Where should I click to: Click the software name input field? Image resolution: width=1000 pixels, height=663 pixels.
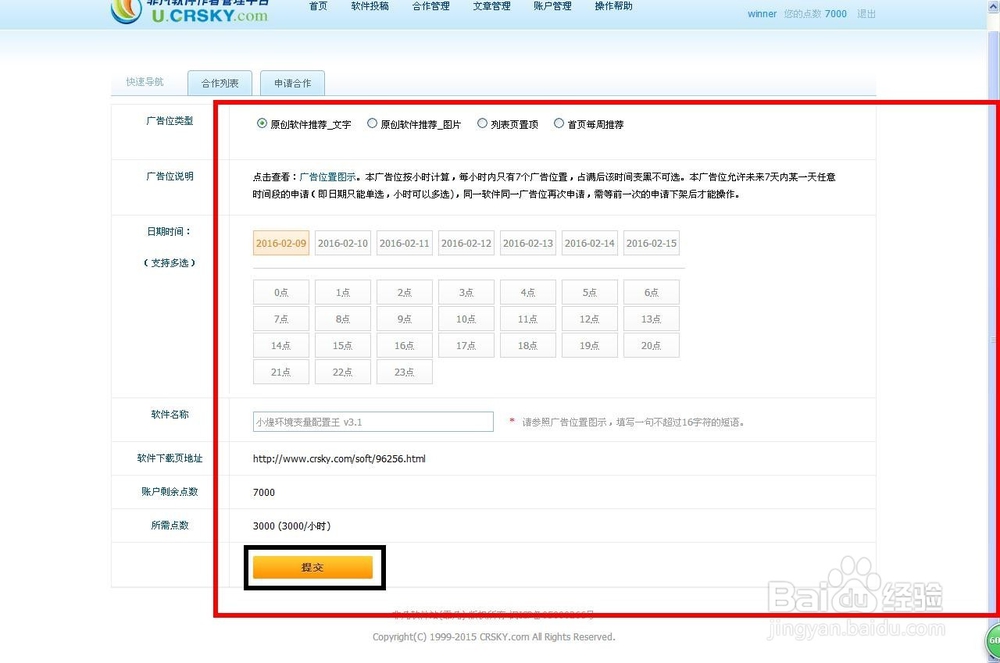click(373, 421)
